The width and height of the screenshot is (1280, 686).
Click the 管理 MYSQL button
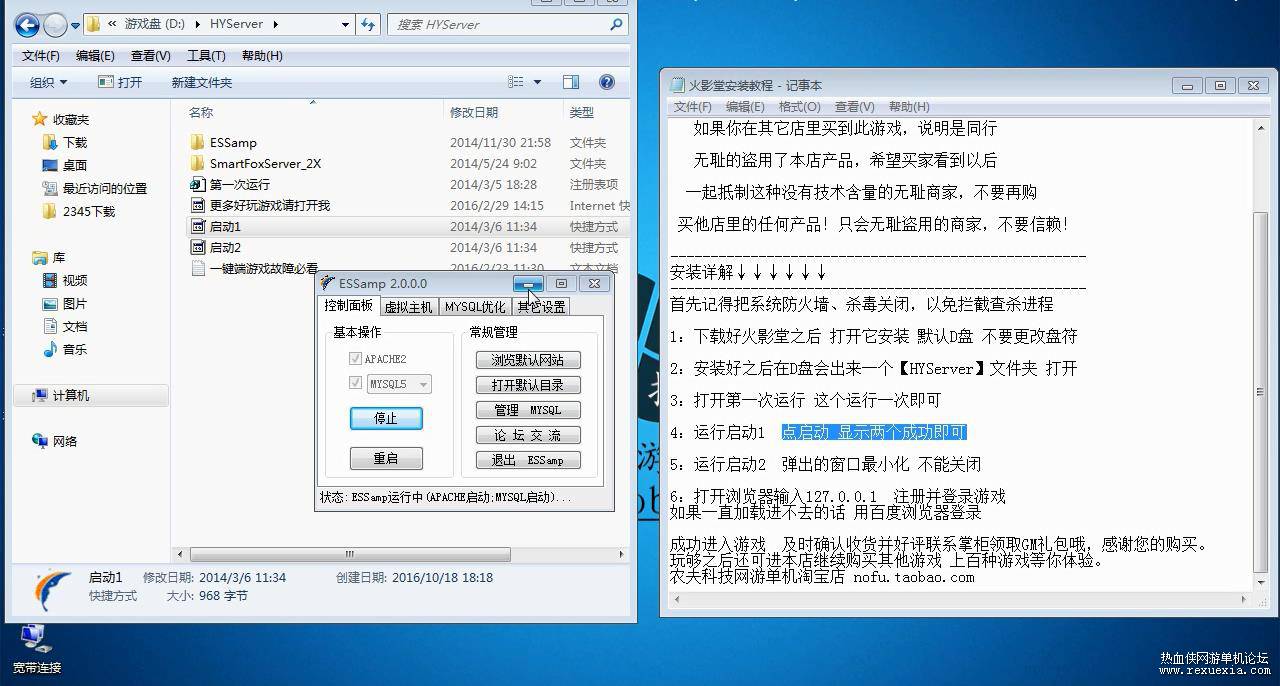click(528, 410)
